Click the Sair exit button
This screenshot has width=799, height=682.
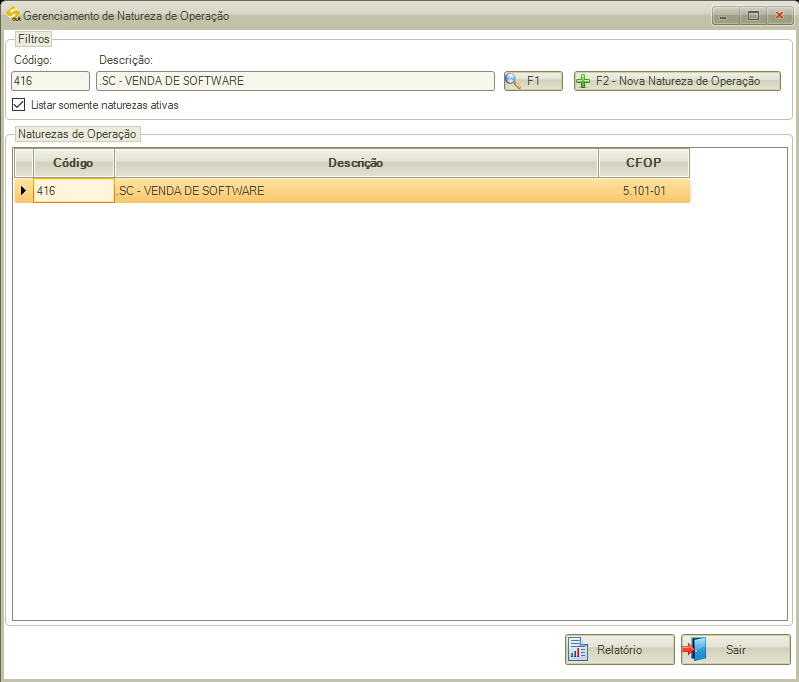[x=736, y=649]
